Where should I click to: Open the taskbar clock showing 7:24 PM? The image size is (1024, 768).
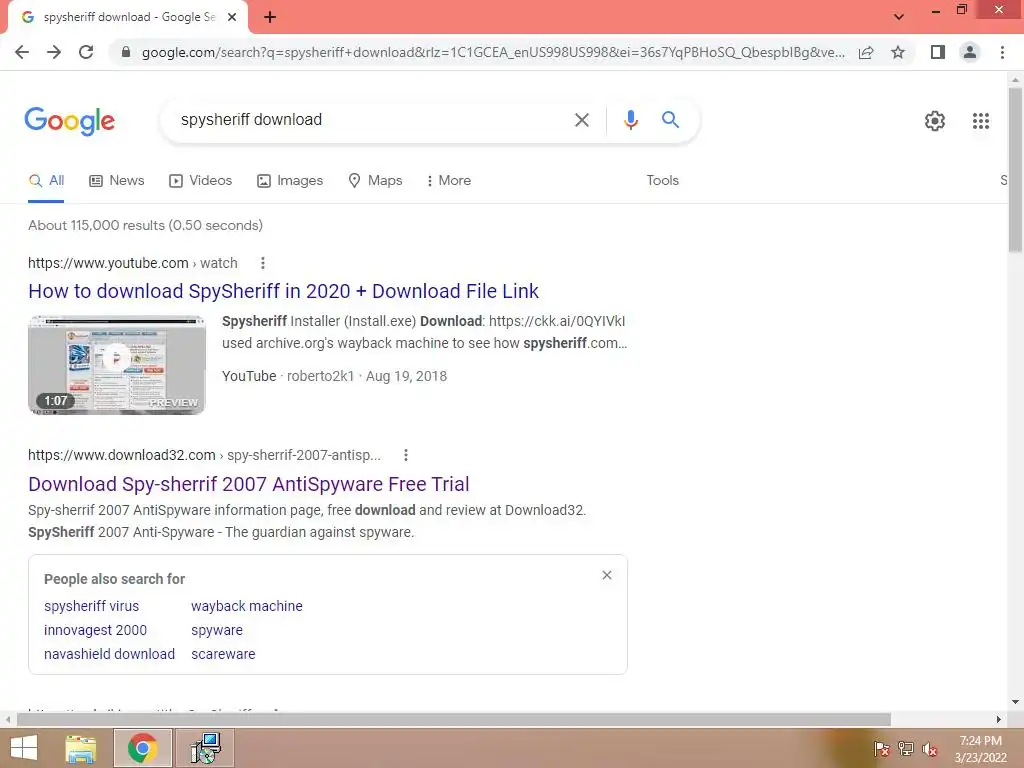coord(980,749)
